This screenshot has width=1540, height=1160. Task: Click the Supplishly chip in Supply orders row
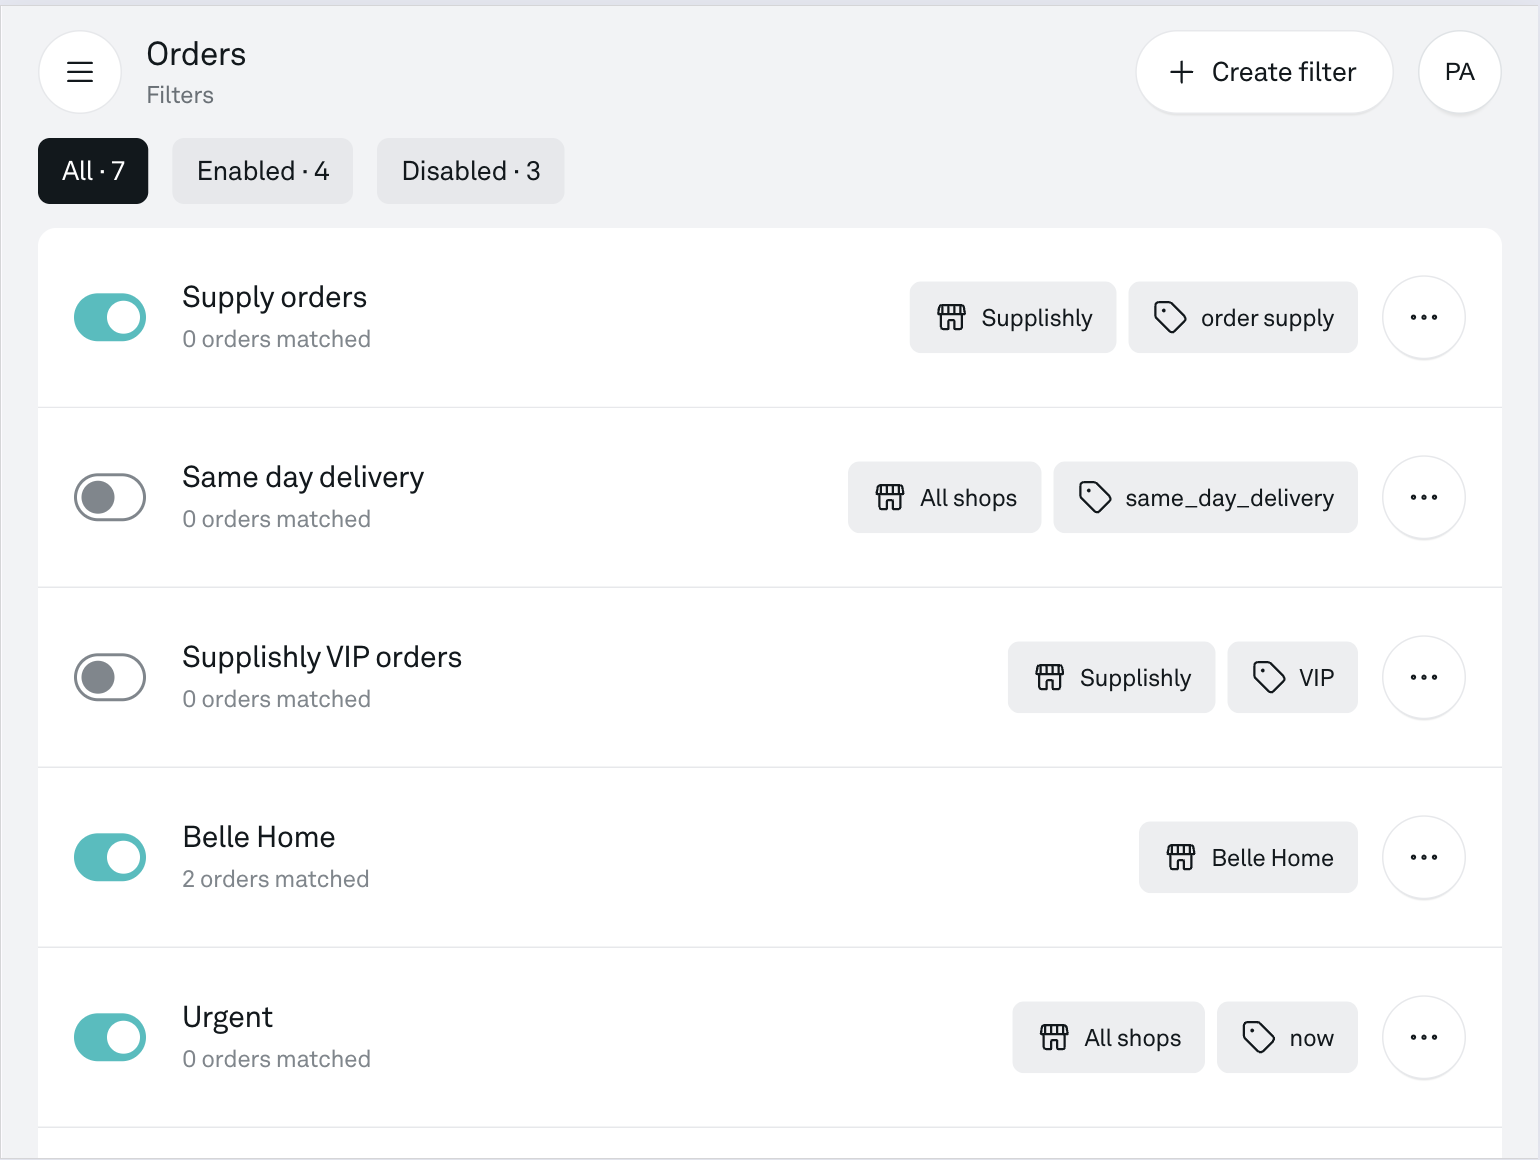1012,317
